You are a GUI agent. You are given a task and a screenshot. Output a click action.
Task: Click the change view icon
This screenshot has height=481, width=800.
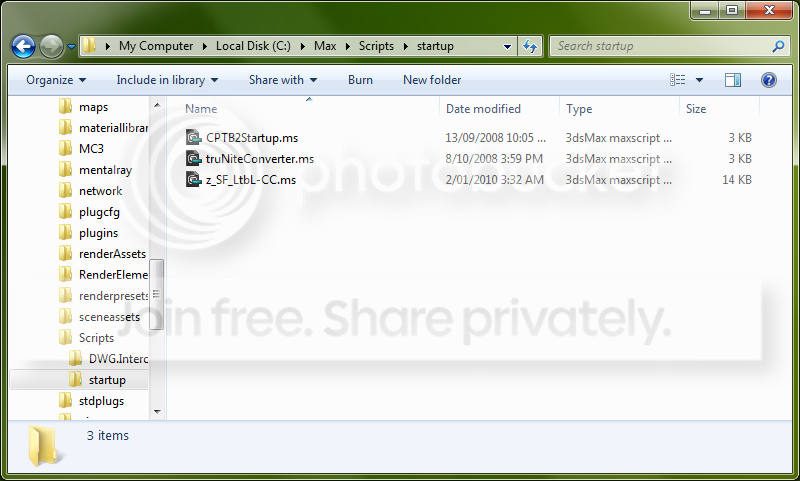(678, 80)
